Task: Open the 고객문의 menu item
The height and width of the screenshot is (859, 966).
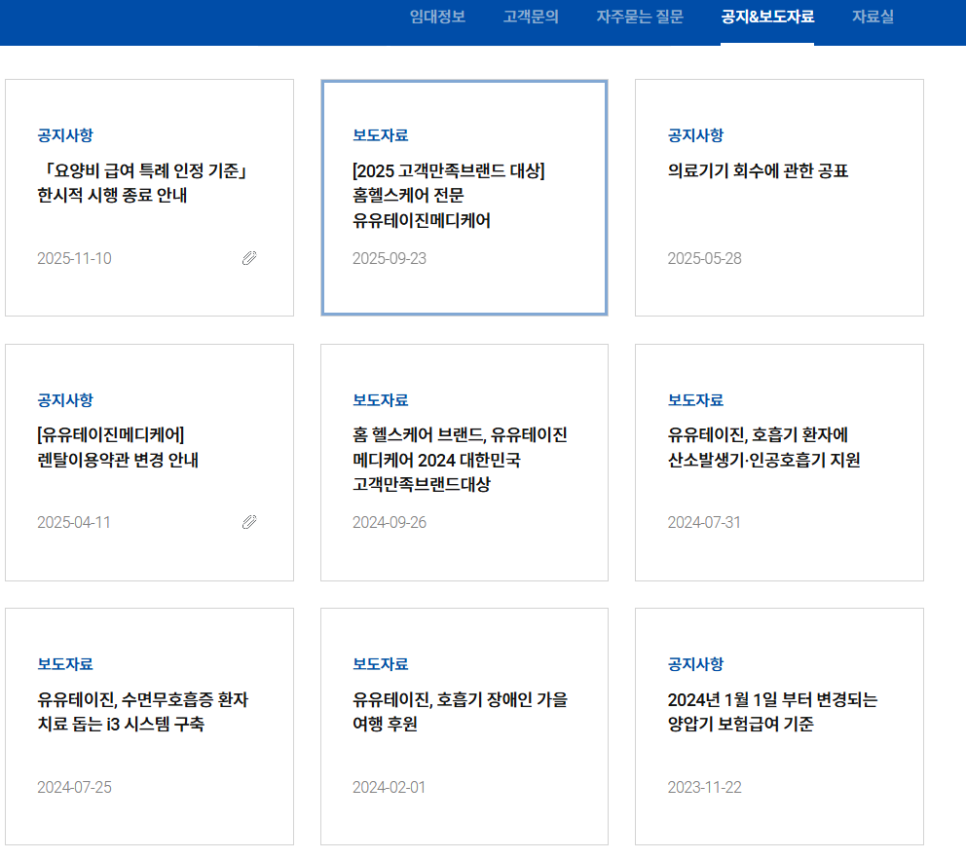Action: click(530, 17)
